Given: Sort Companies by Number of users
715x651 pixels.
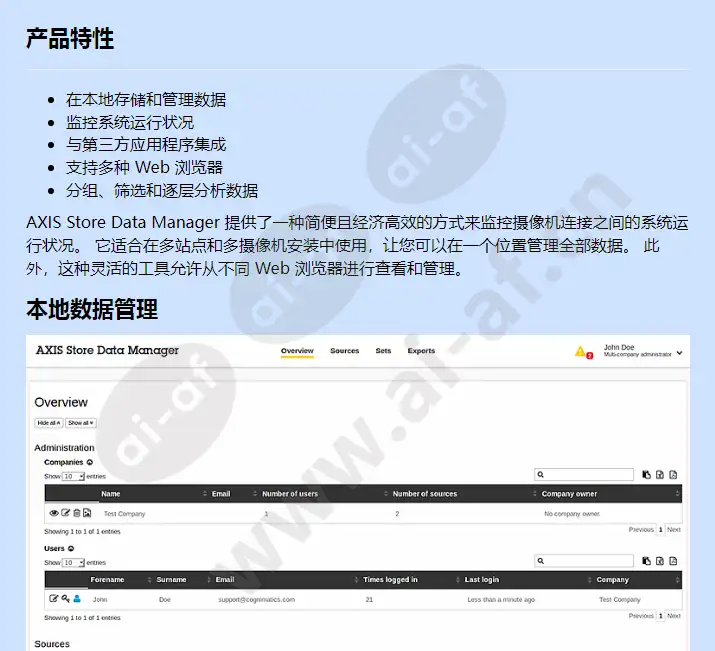Looking at the screenshot, I should click(x=290, y=494).
